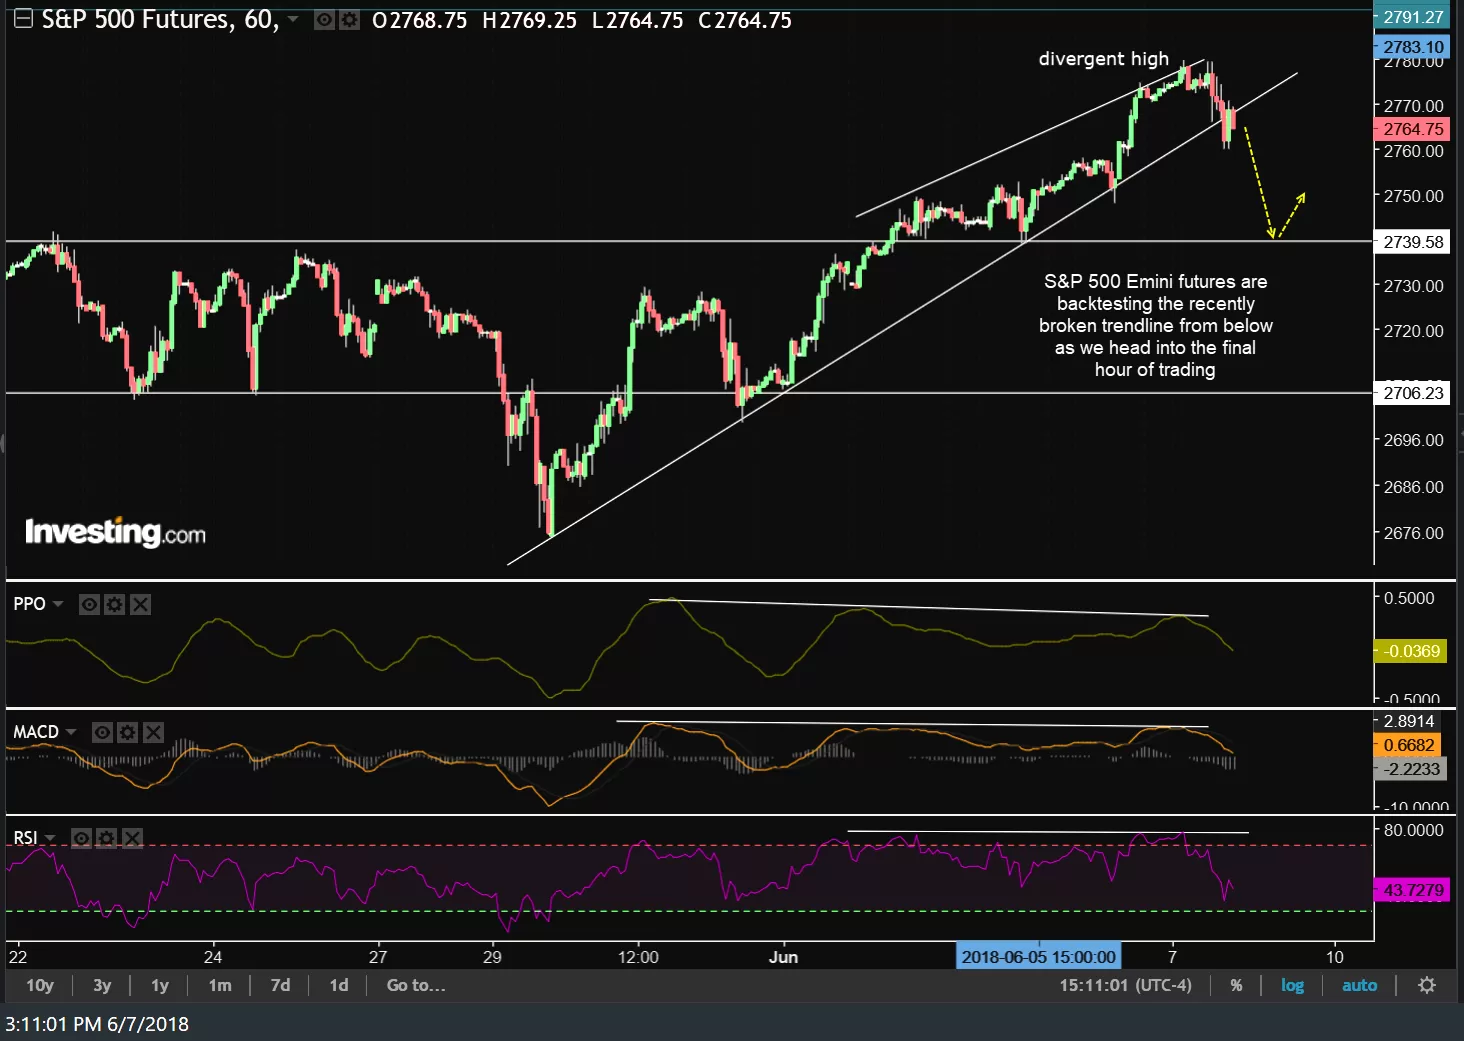Click the 12:00 label on time axis
This screenshot has height=1041, width=1464.
point(638,957)
